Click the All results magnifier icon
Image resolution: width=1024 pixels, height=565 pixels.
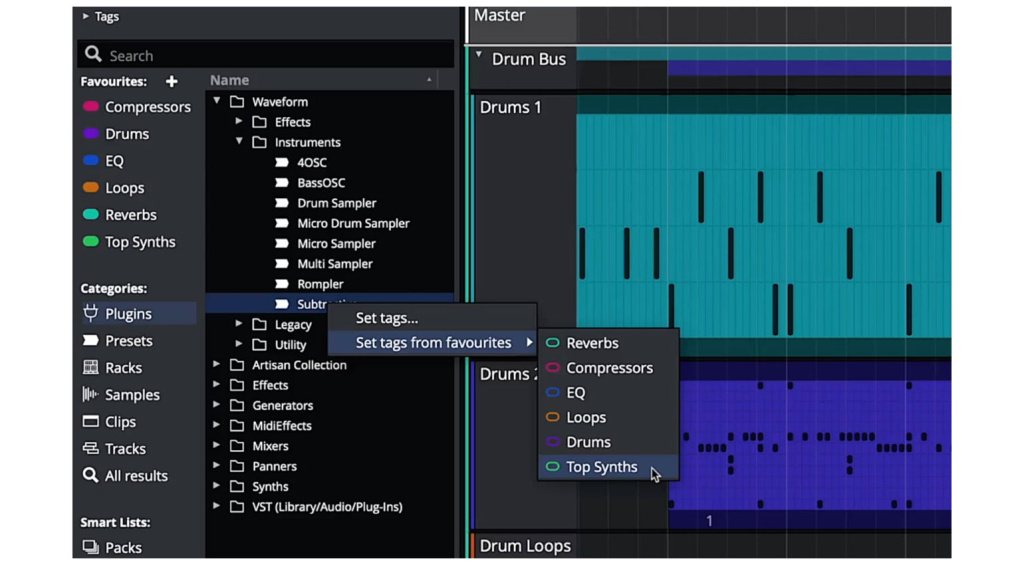[x=90, y=475]
